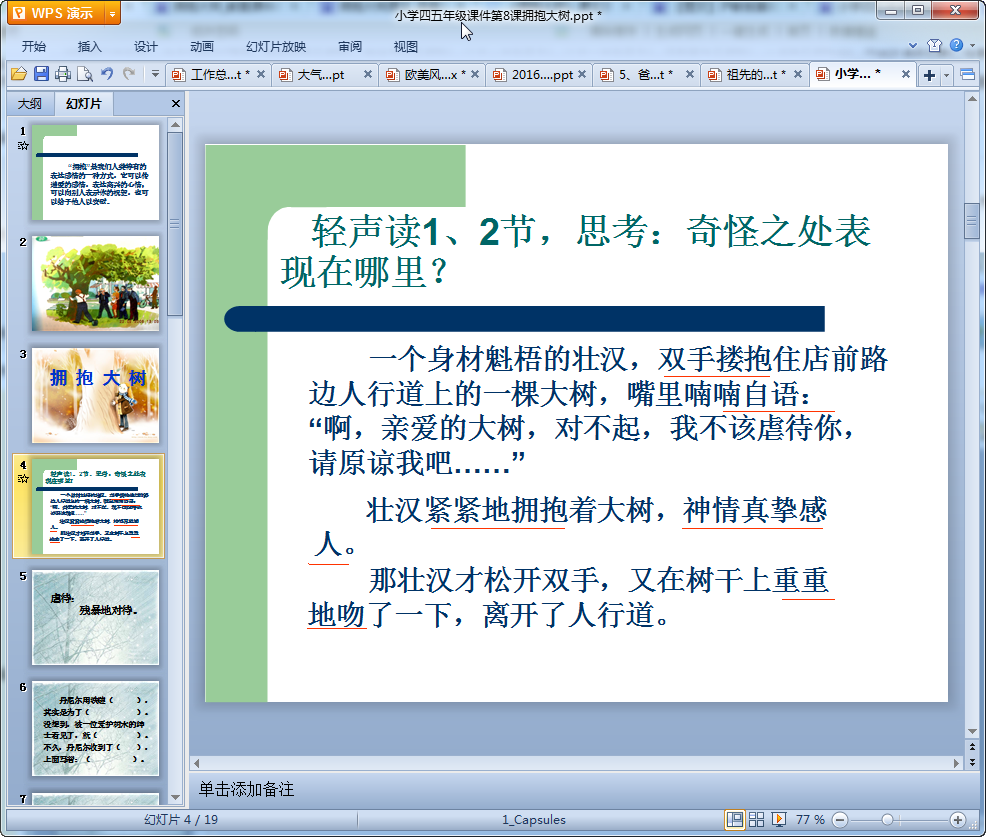Viewport: 986px width, 837px height.
Task: Open the skin shirt icon
Action: click(934, 45)
